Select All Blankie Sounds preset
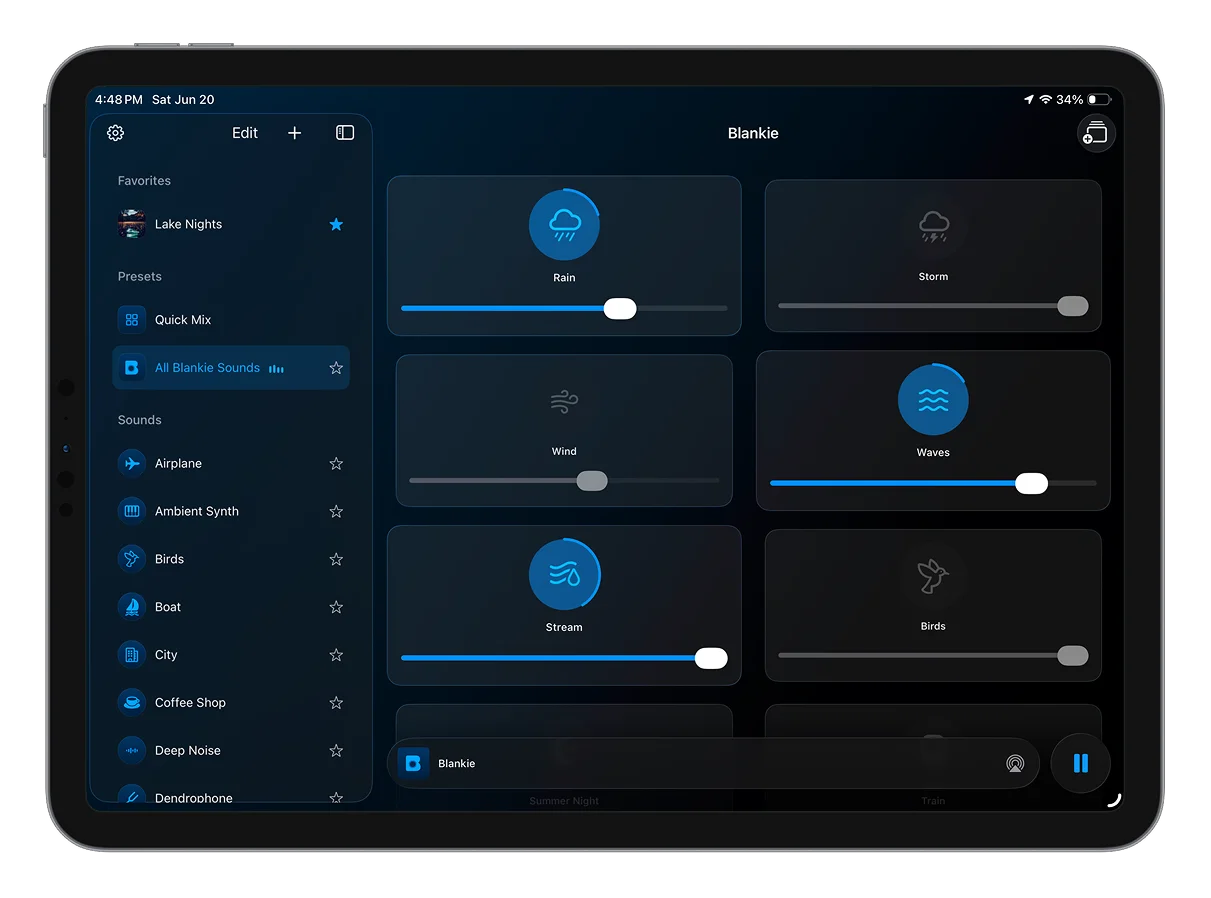Viewport: 1211px width, 898px height. [231, 368]
